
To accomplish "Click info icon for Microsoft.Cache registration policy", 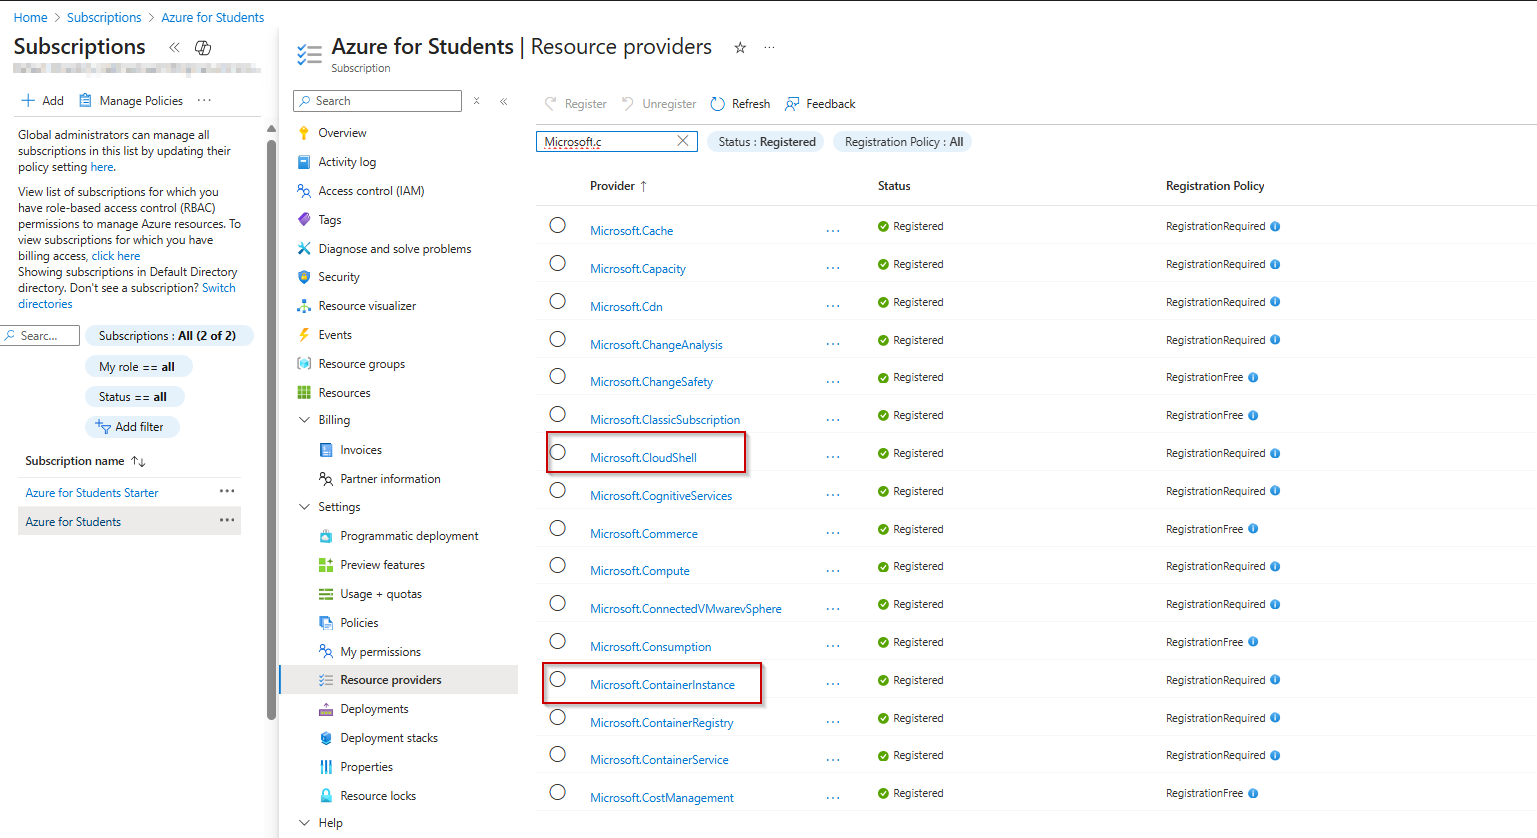I will point(1275,227).
